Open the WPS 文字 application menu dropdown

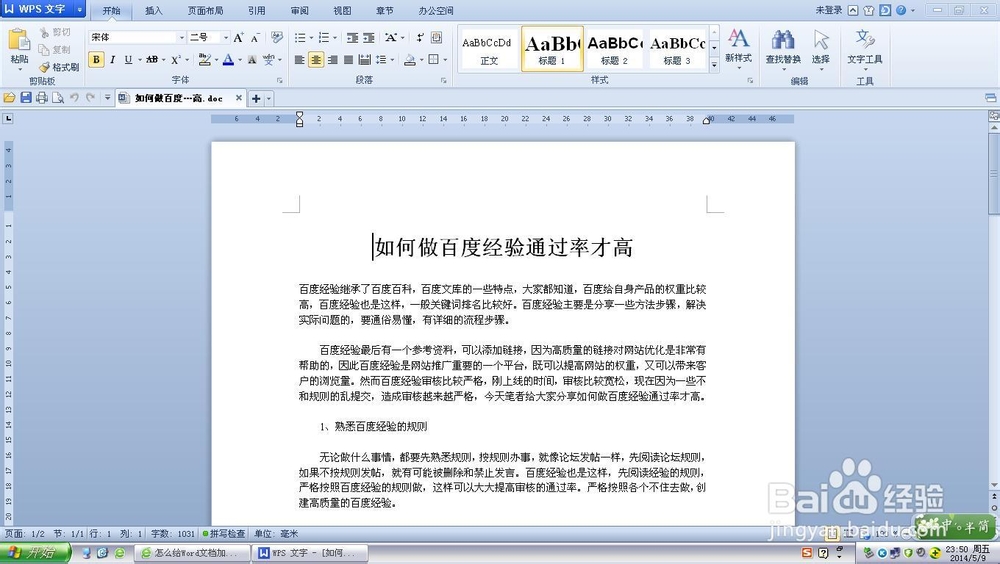point(79,10)
